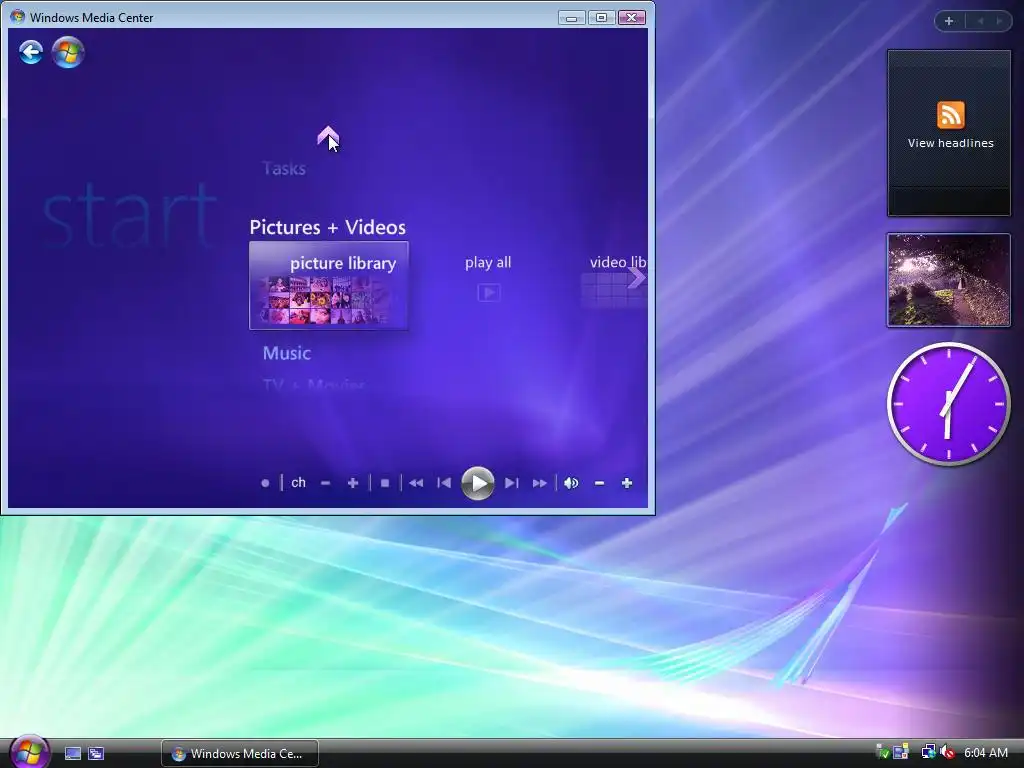Click the Windows Media Center taskbar button

coord(240,754)
